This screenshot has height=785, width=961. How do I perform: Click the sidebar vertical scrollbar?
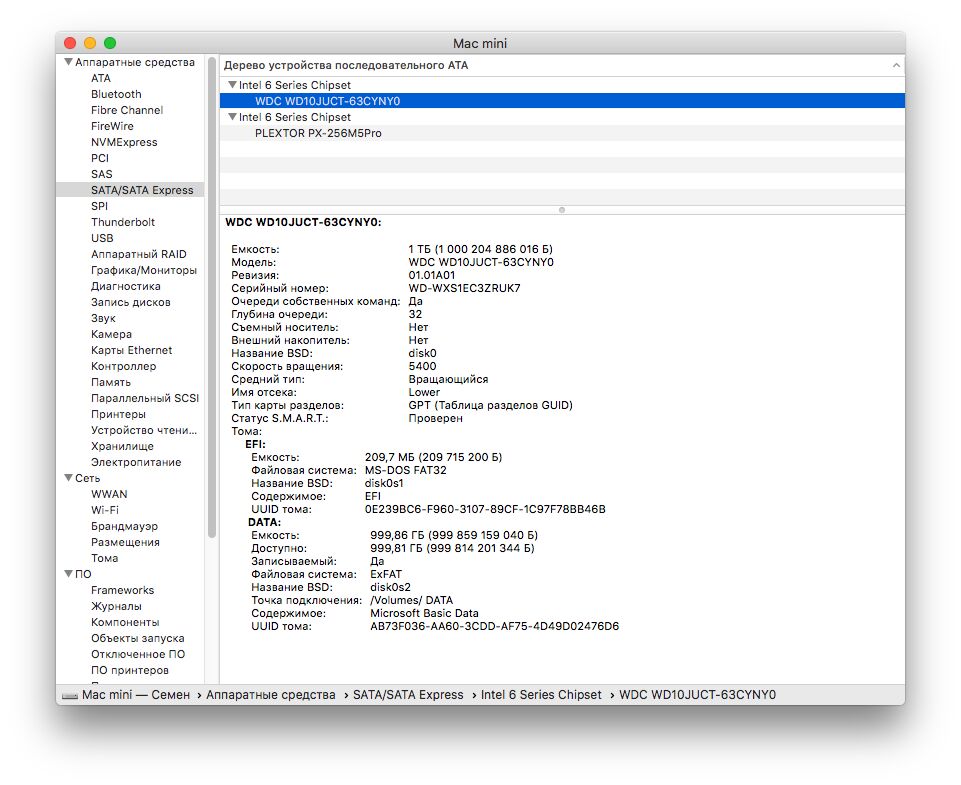coord(212,297)
